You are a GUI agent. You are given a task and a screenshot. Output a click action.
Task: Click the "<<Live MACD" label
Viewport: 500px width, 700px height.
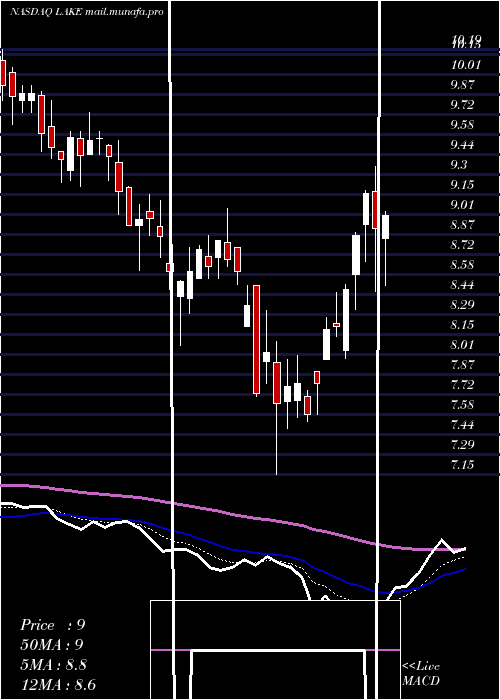pyautogui.click(x=421, y=674)
